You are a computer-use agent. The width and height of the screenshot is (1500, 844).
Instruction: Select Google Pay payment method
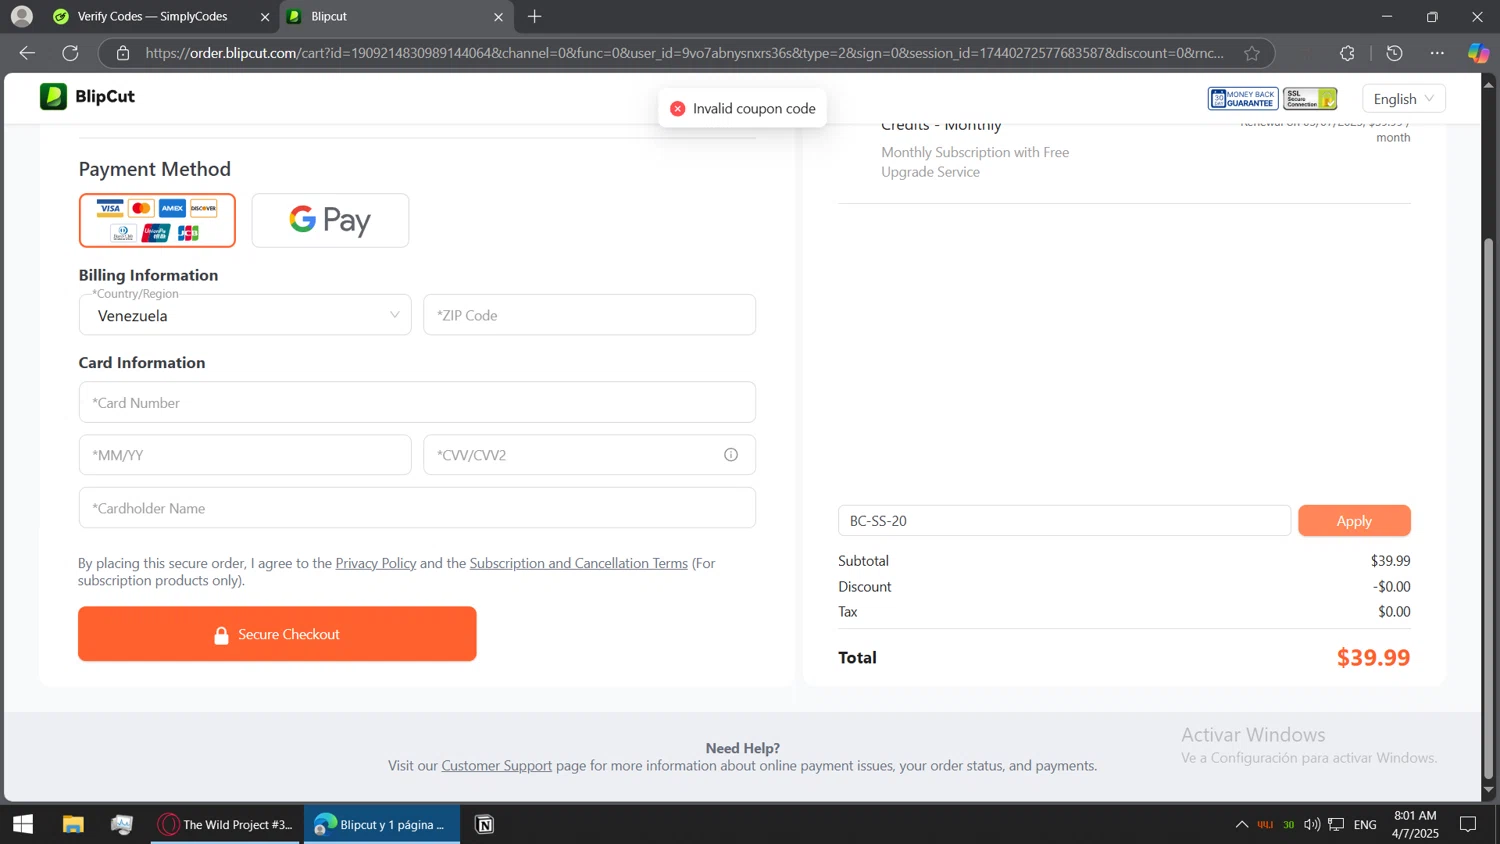click(330, 220)
